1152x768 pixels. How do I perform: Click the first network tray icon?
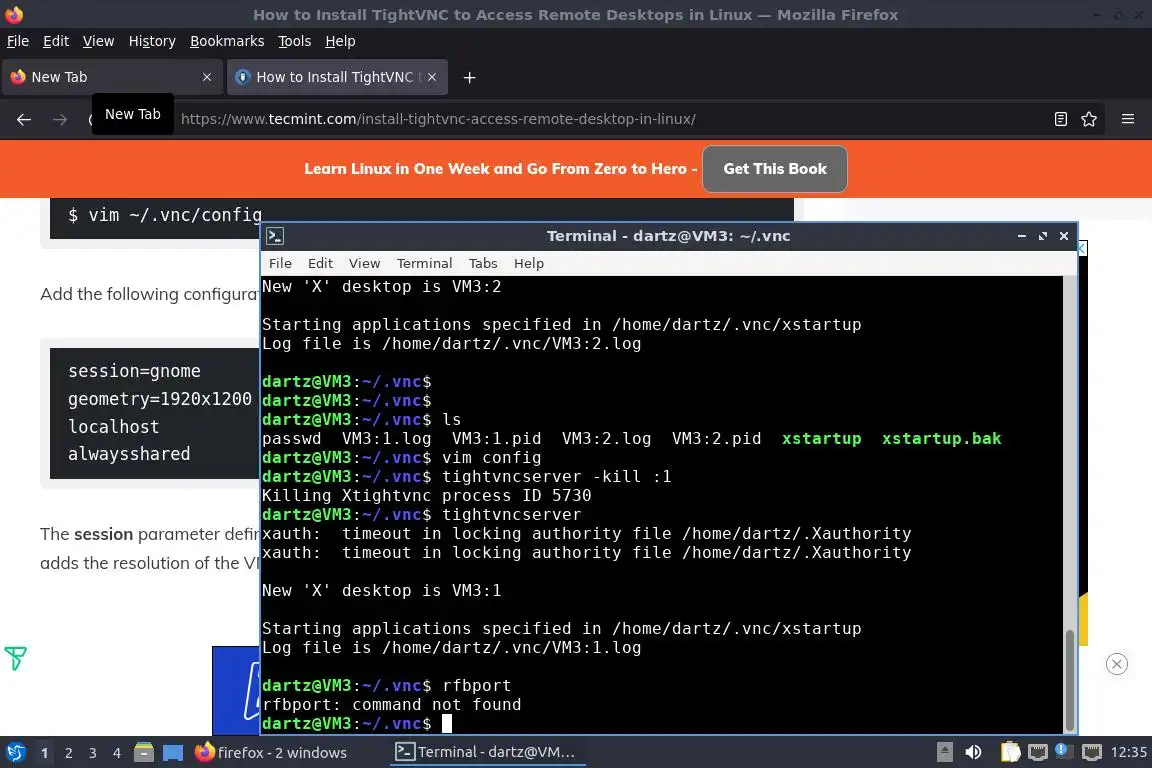pos(1037,753)
